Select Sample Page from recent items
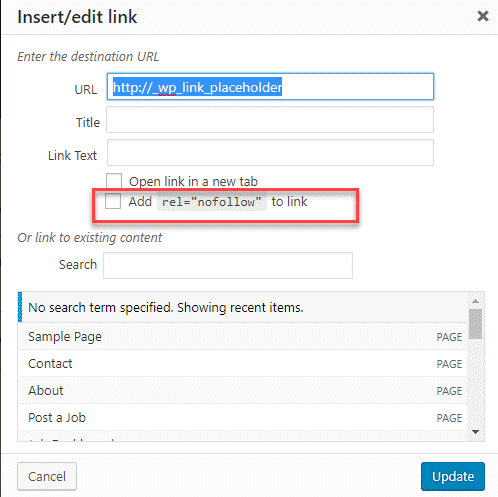 [243, 336]
